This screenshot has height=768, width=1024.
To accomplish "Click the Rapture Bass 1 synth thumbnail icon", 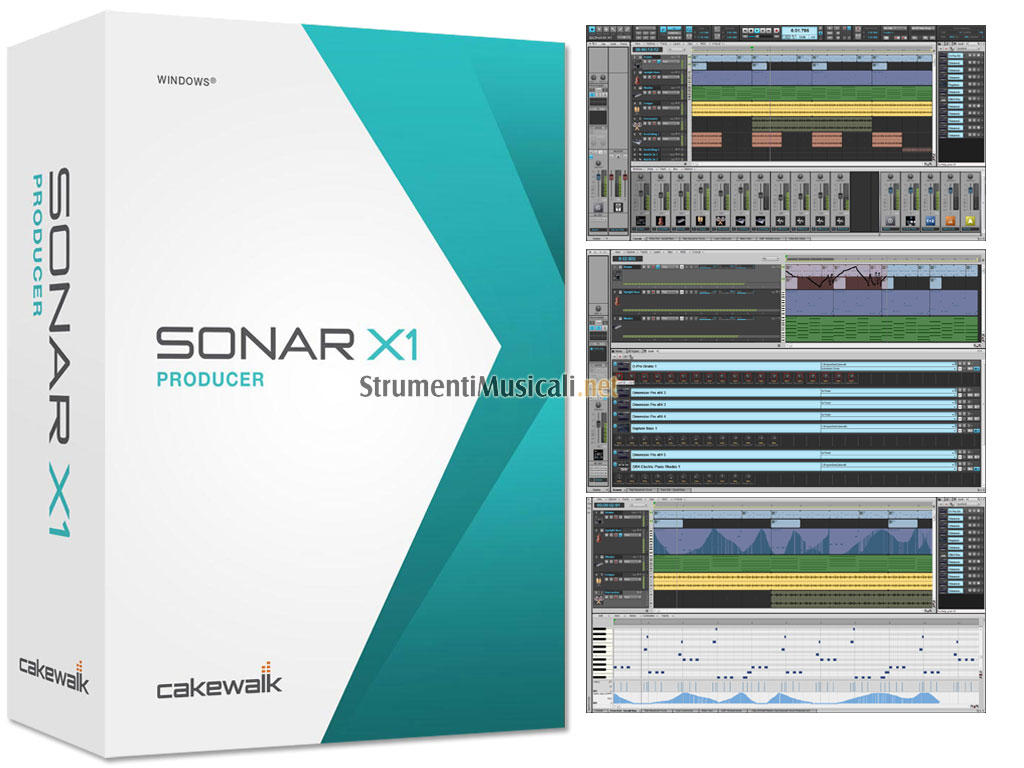I will click(621, 428).
